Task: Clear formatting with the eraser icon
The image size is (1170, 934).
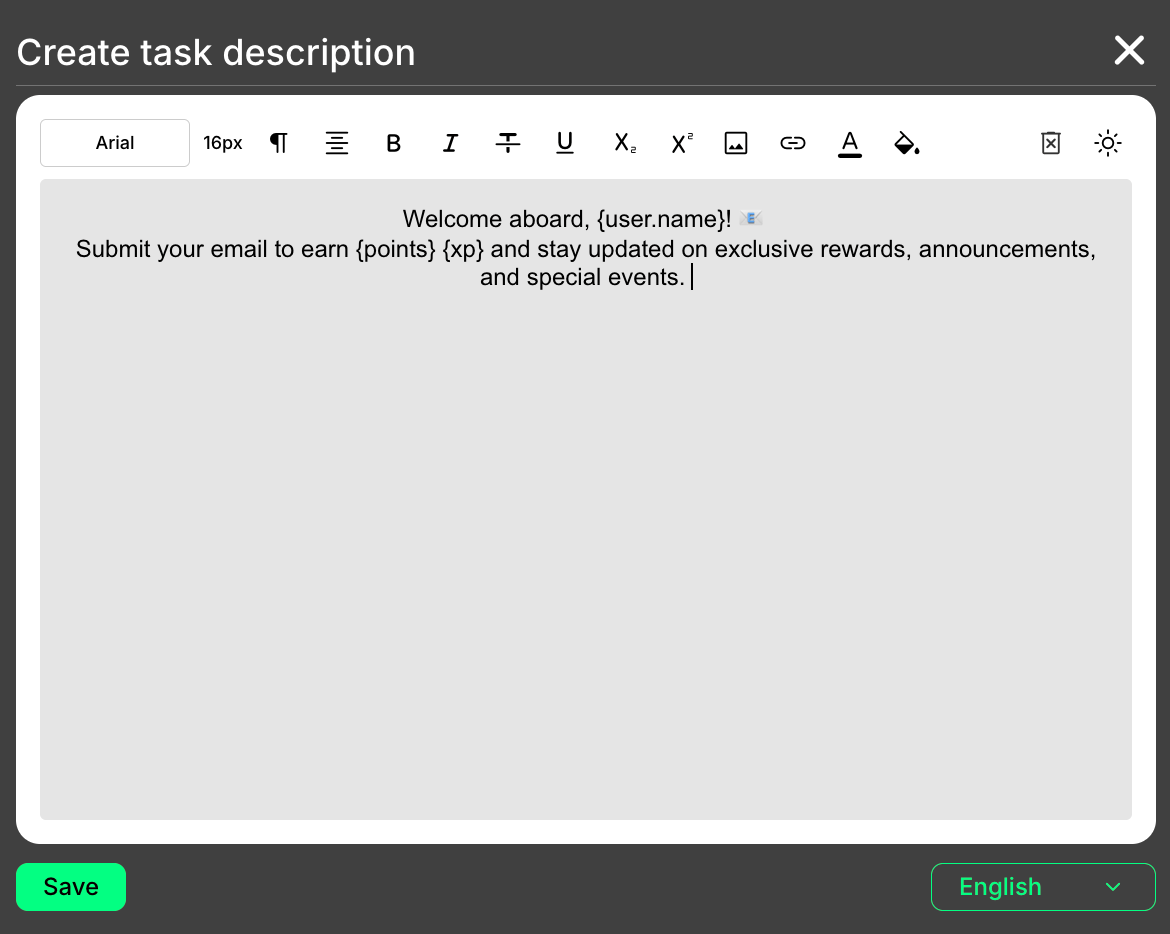Action: tap(1051, 142)
